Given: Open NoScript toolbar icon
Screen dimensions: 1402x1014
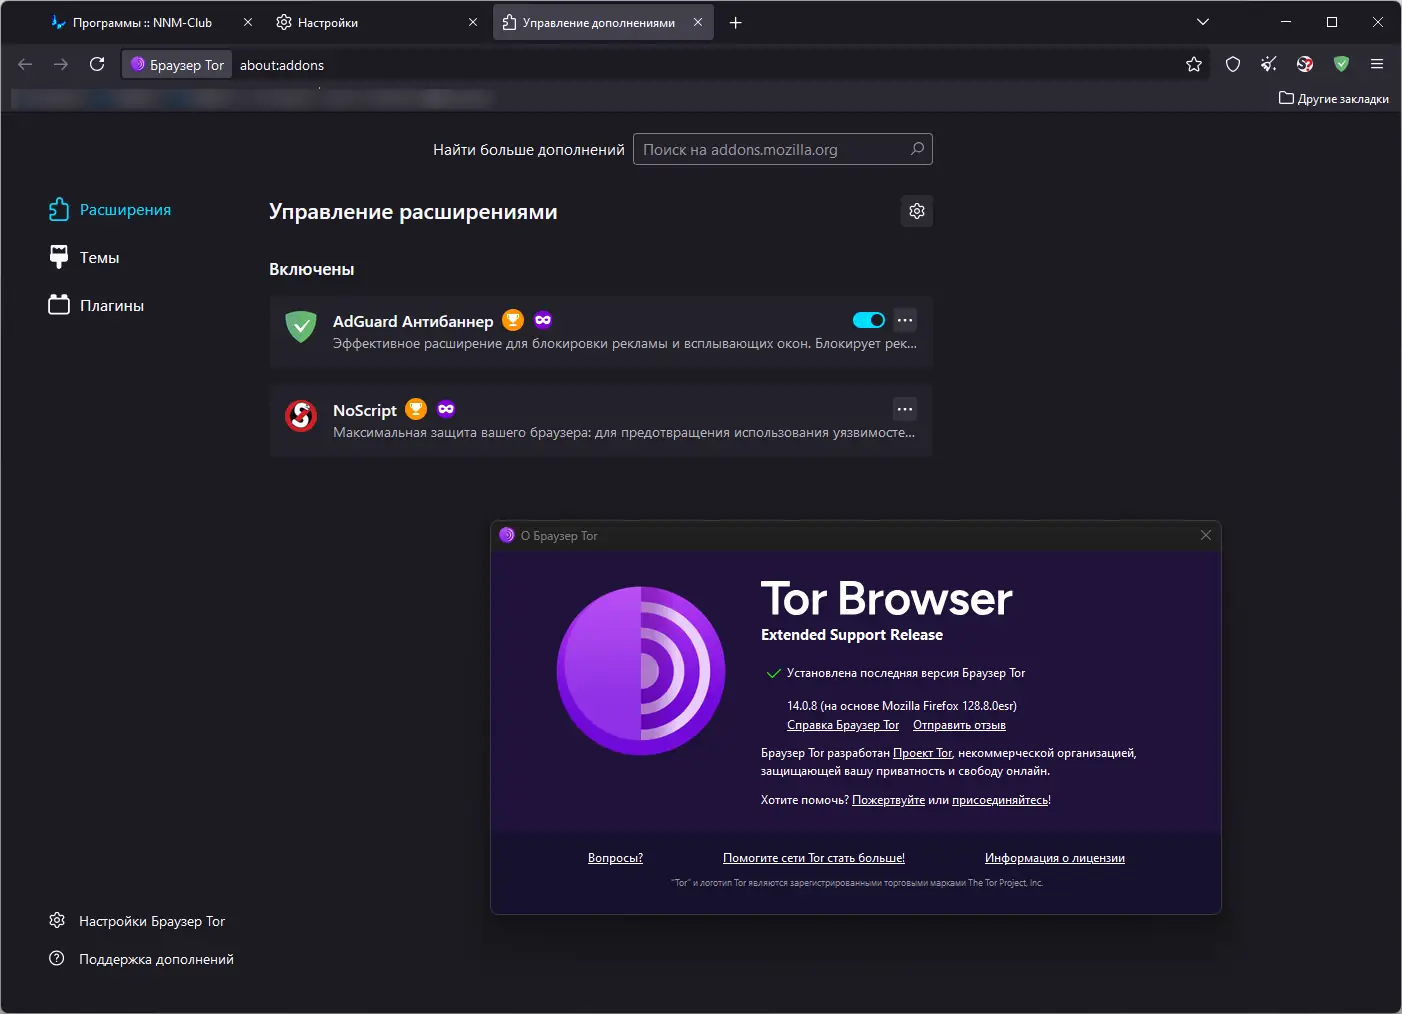Looking at the screenshot, I should [1305, 64].
